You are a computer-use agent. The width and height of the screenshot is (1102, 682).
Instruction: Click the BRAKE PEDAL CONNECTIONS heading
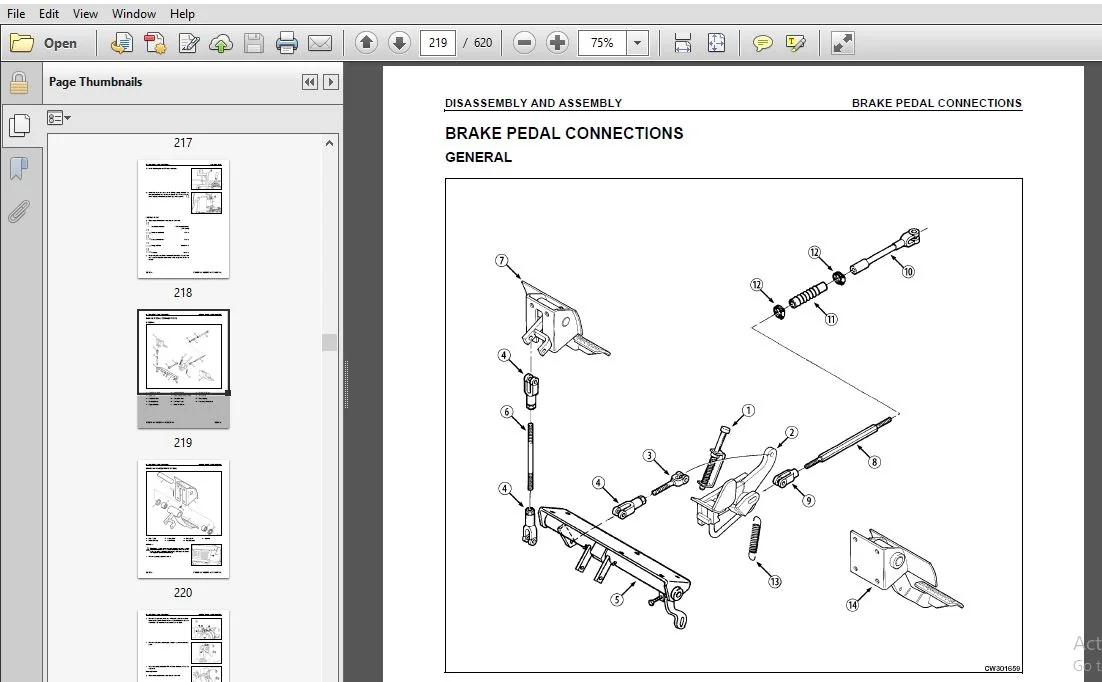click(x=564, y=133)
